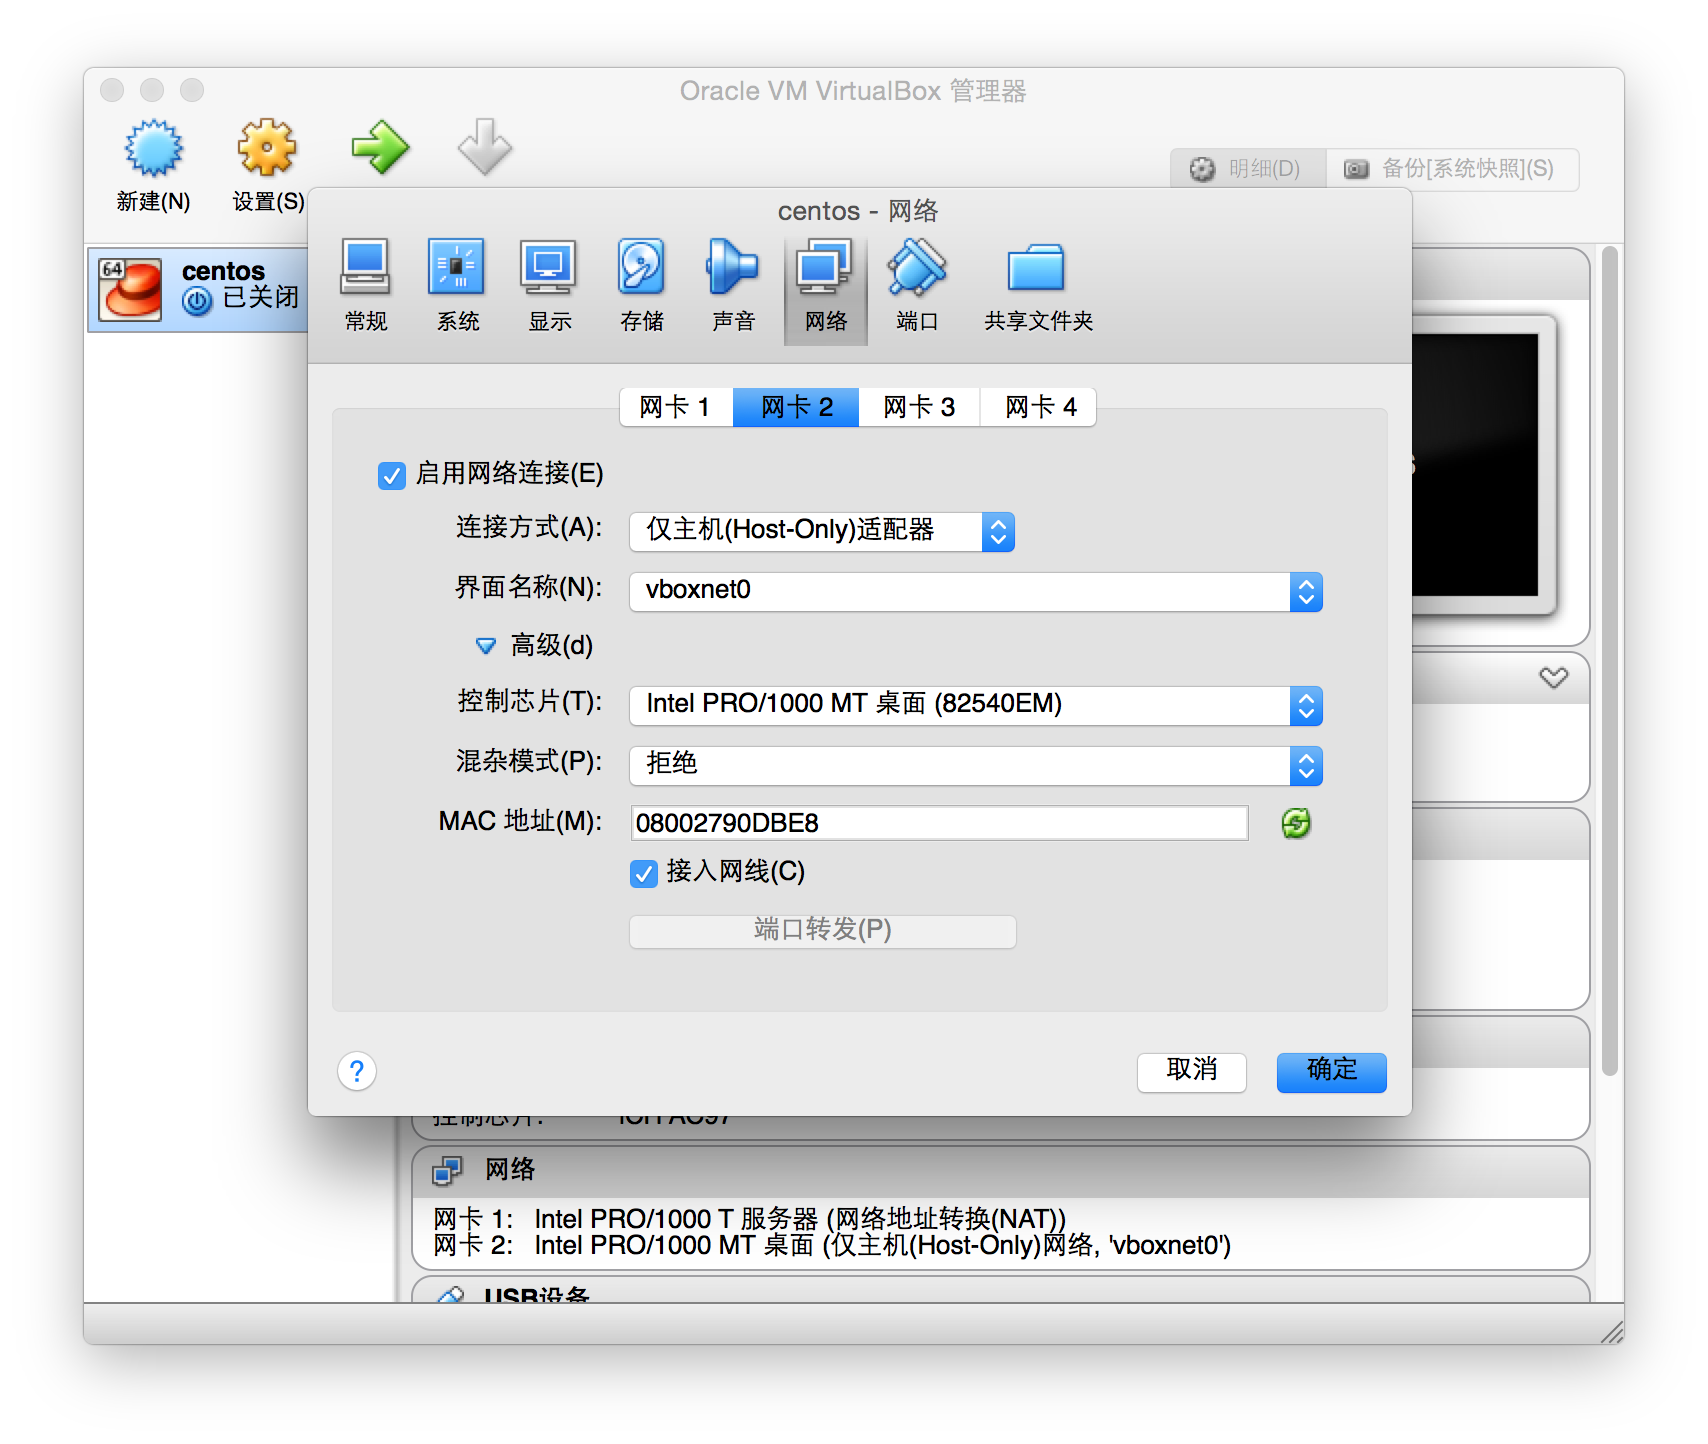Open the General (常规) settings section
The height and width of the screenshot is (1444, 1708).
tap(366, 286)
